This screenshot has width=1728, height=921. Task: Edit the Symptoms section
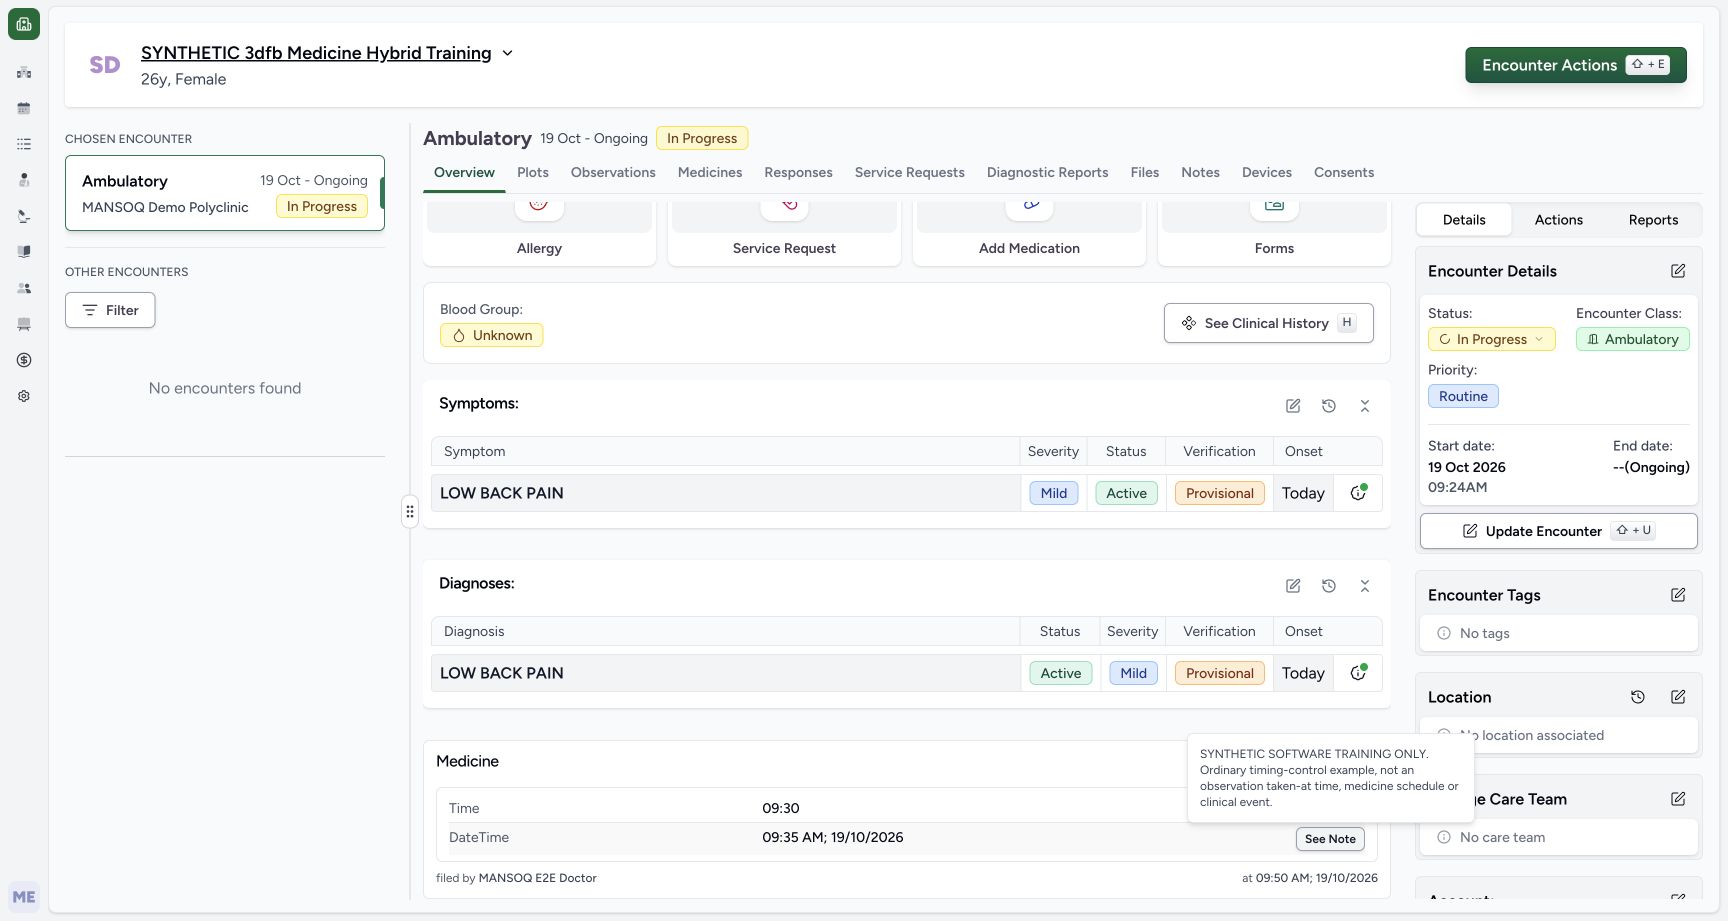1293,406
